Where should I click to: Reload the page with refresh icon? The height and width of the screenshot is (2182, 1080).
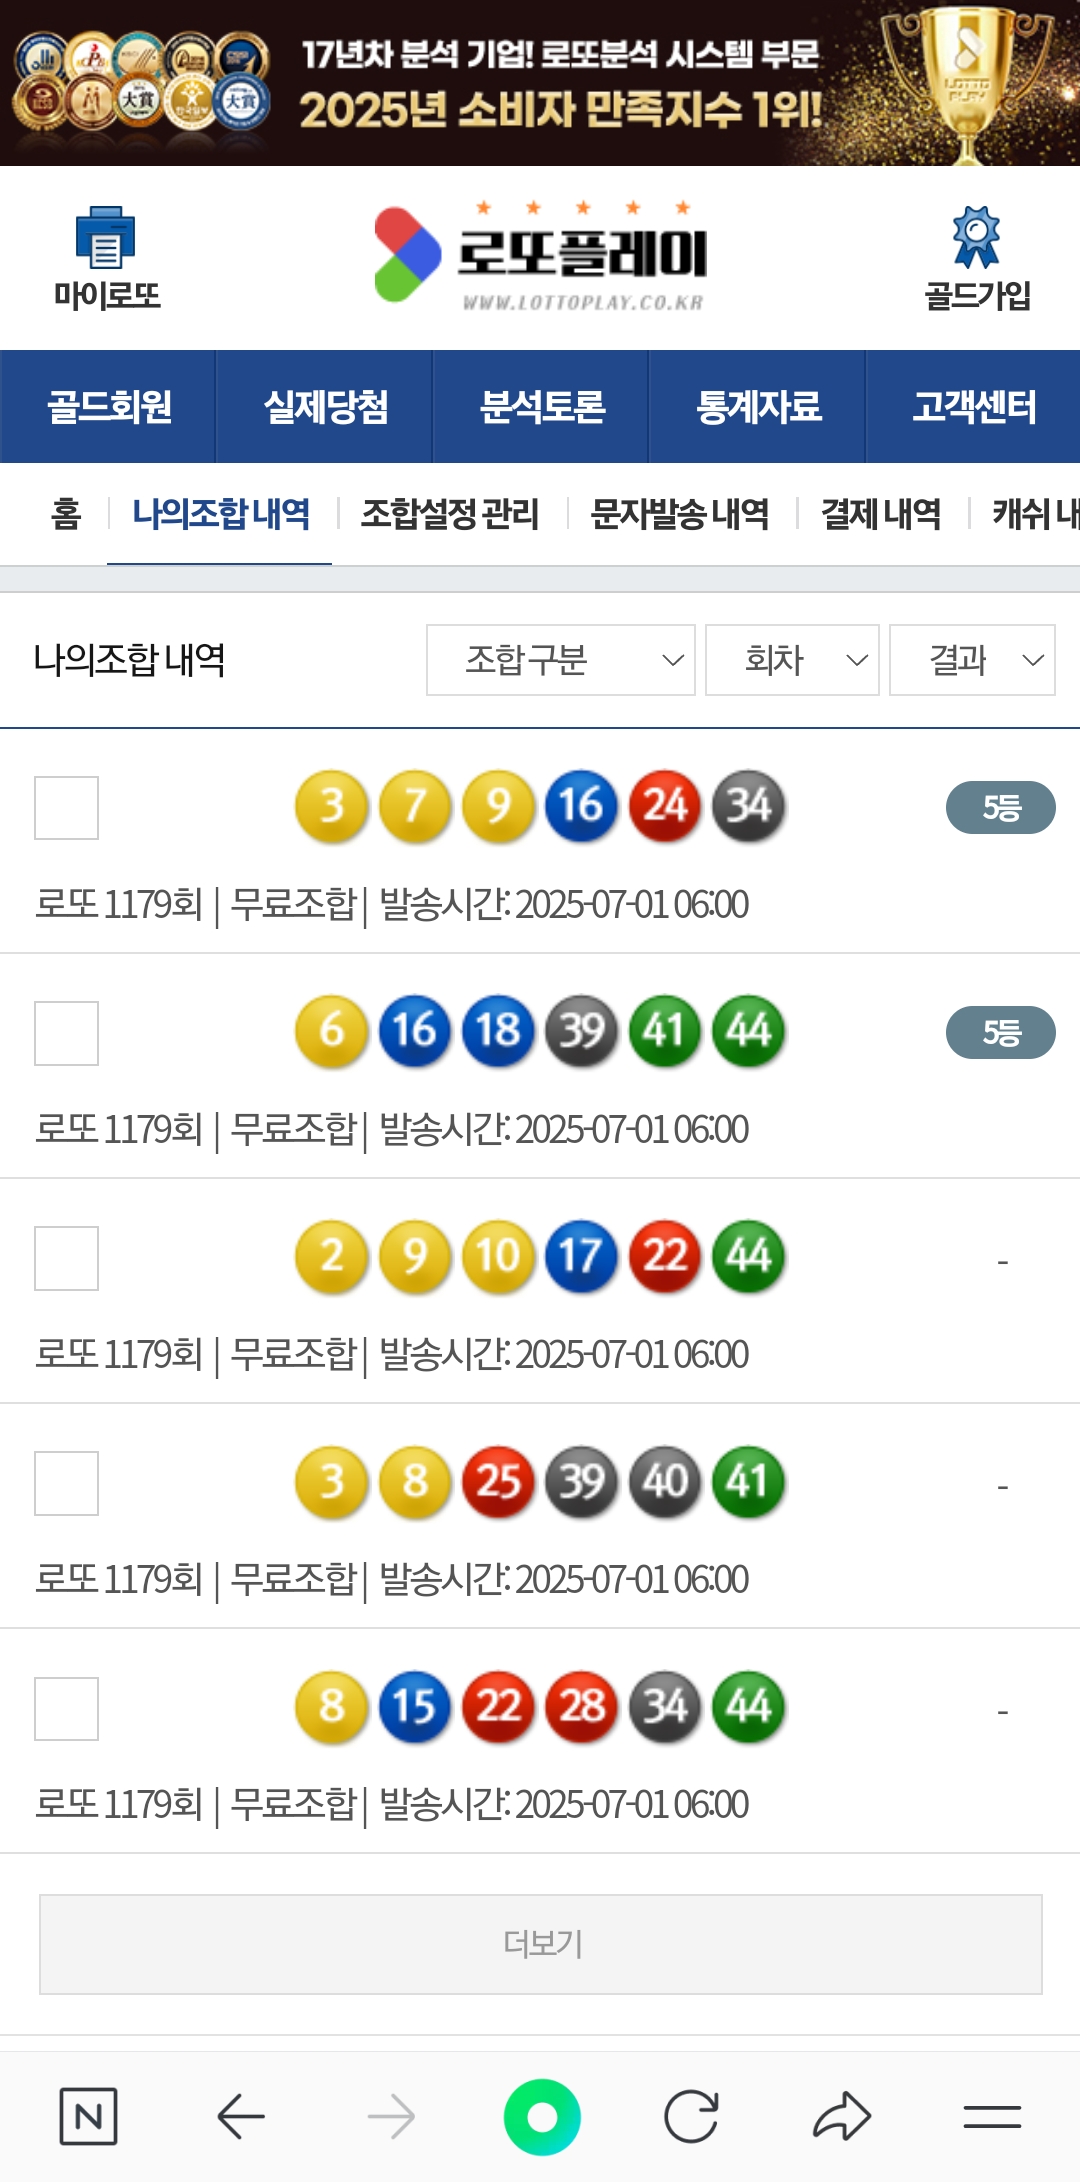691,2116
